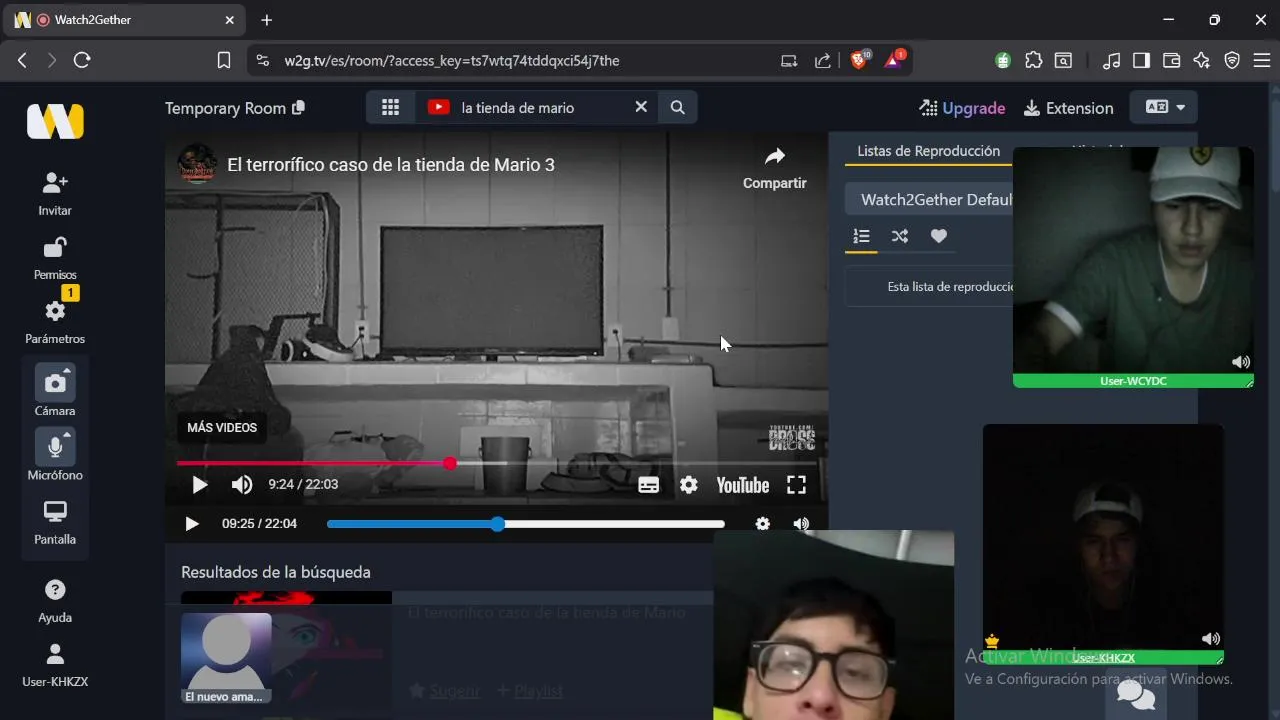Reload the page with browser refresh
This screenshot has width=1280, height=720.
click(x=82, y=61)
